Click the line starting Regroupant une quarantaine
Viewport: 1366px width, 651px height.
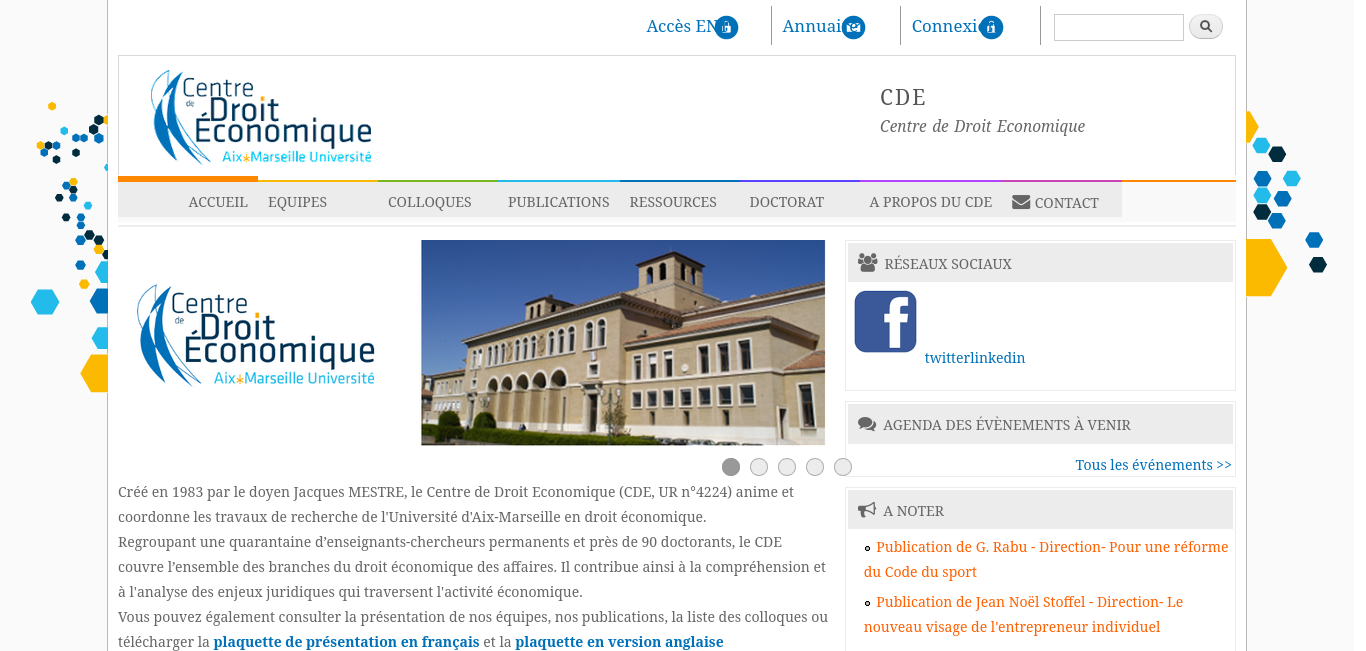click(x=450, y=542)
